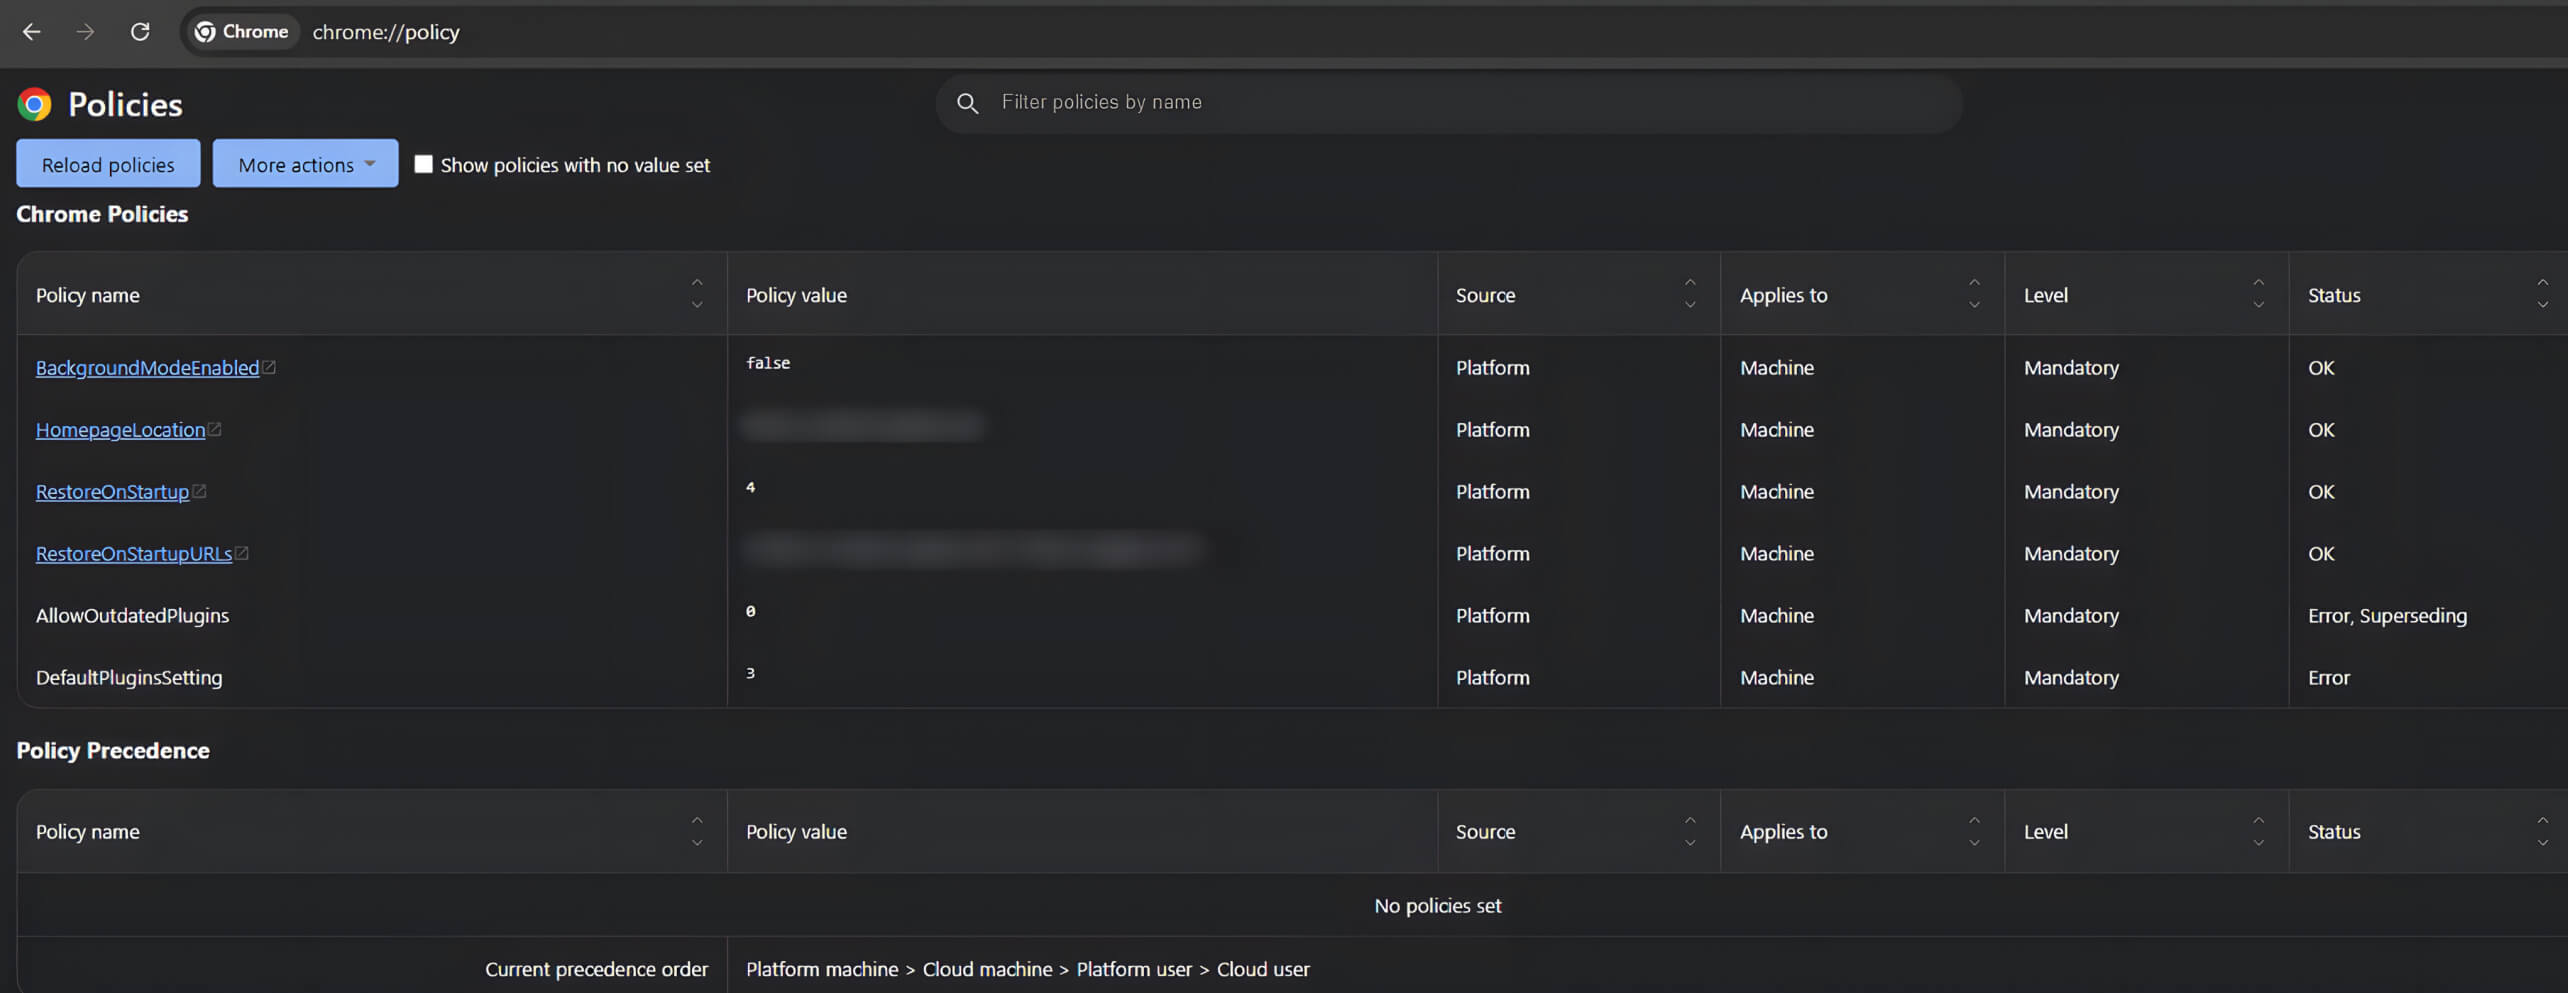Click the browser back arrow
The image size is (2568, 993).
(31, 32)
